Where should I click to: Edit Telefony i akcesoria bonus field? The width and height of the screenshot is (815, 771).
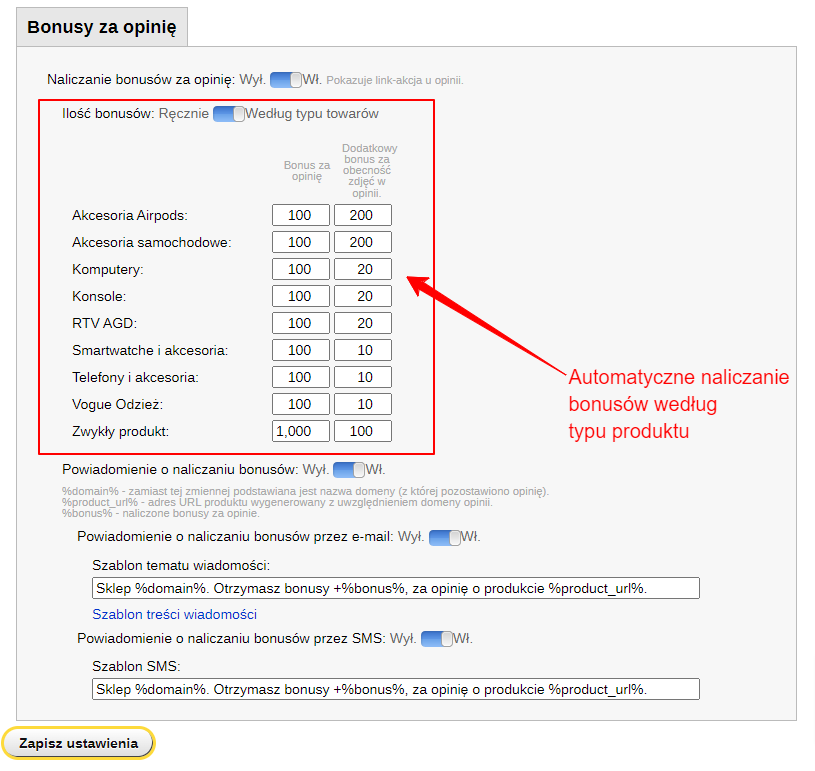click(x=300, y=377)
